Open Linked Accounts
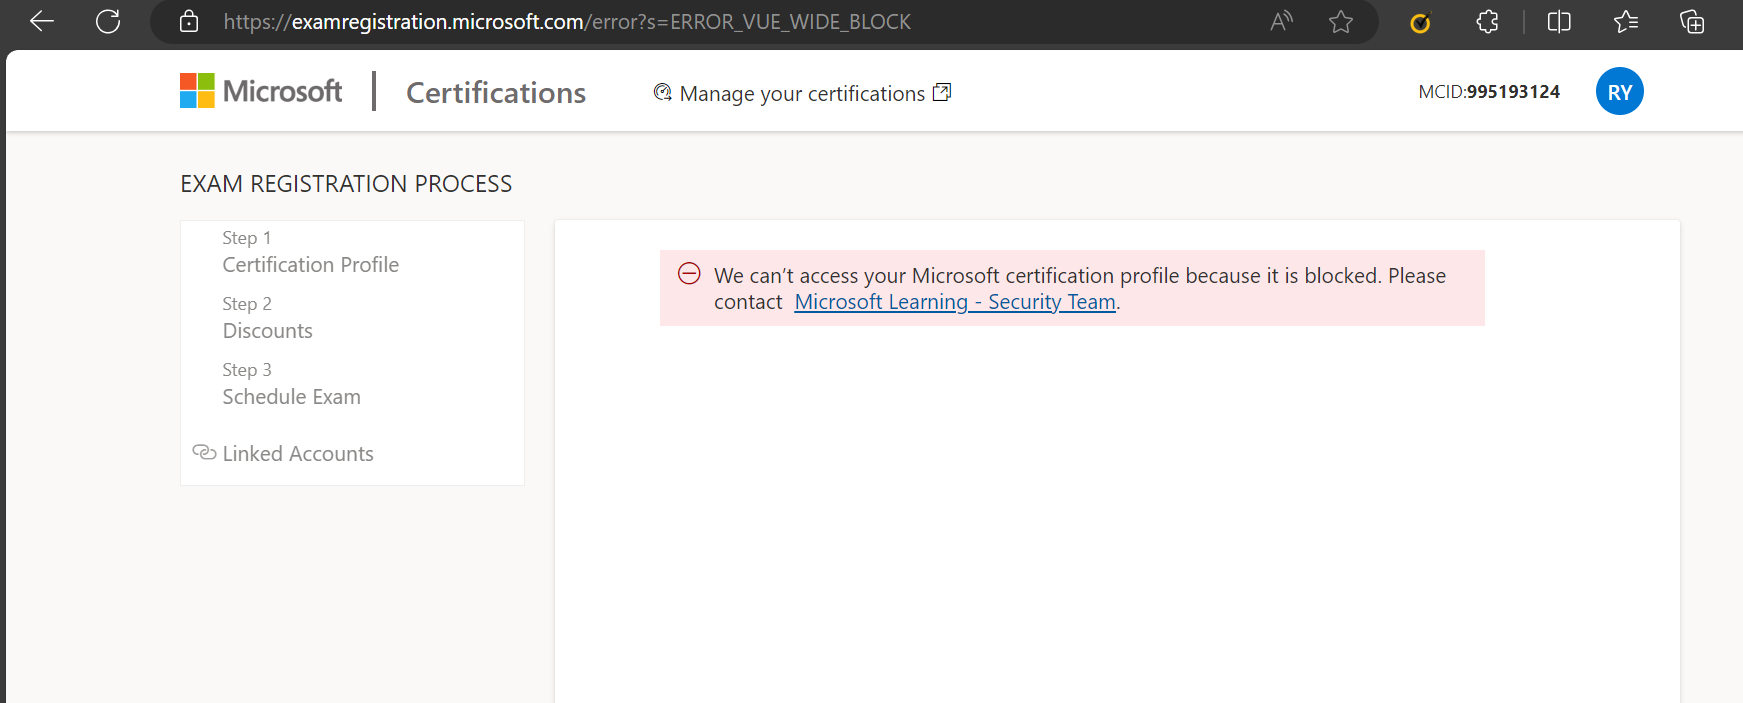1743x703 pixels. coord(297,453)
